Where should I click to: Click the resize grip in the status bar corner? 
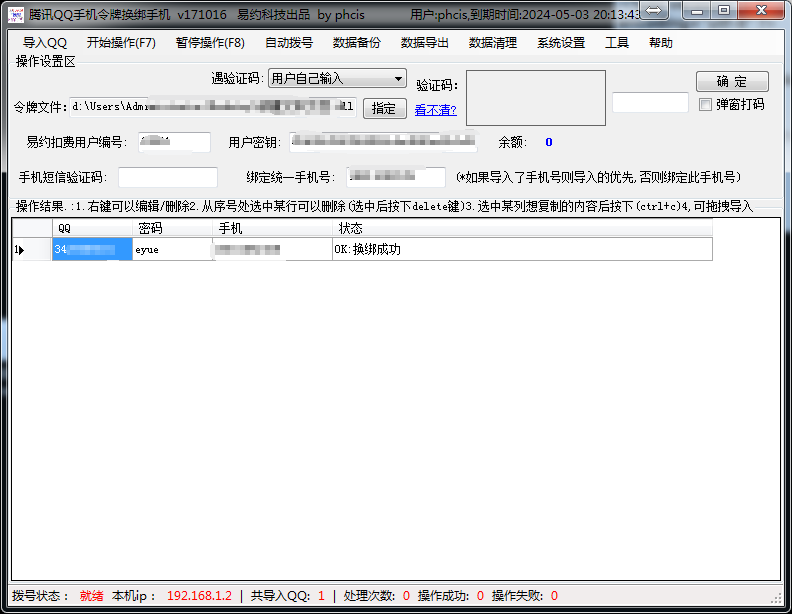pyautogui.click(x=776, y=598)
